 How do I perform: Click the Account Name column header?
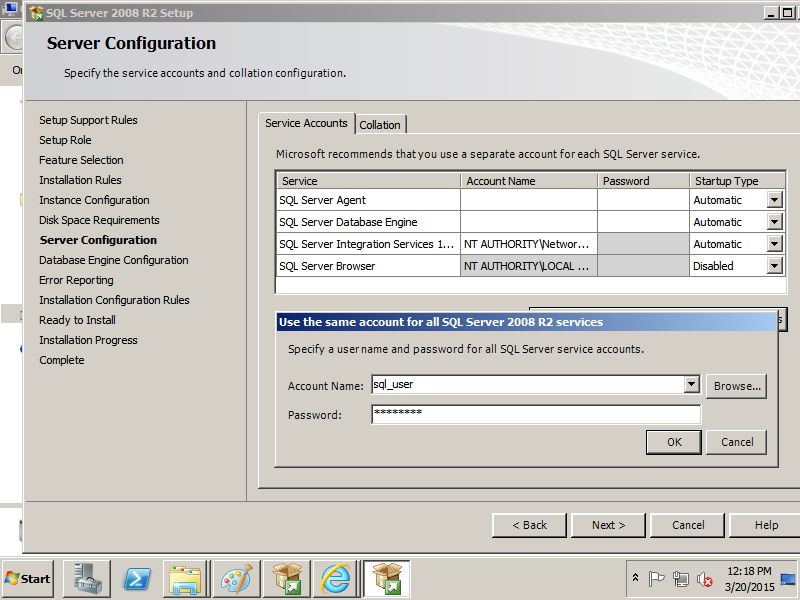pos(529,181)
